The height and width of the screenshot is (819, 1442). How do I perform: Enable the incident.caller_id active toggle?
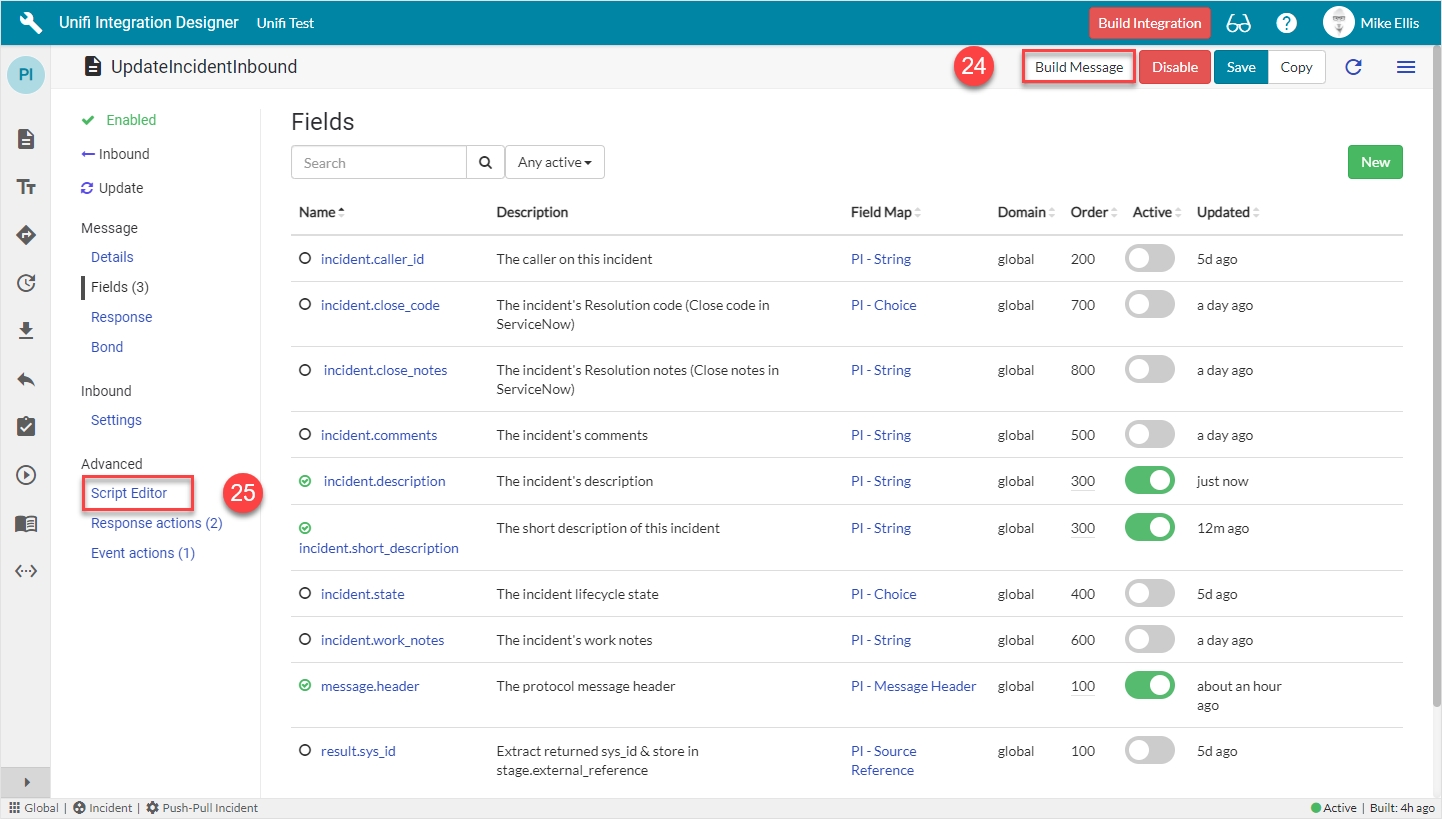[x=1149, y=259]
